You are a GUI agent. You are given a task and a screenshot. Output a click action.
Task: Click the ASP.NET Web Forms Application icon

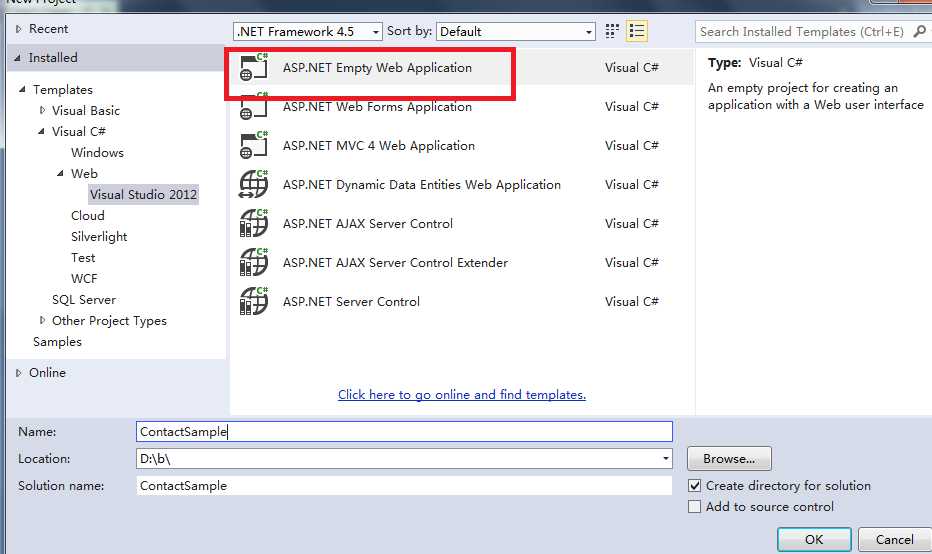254,106
